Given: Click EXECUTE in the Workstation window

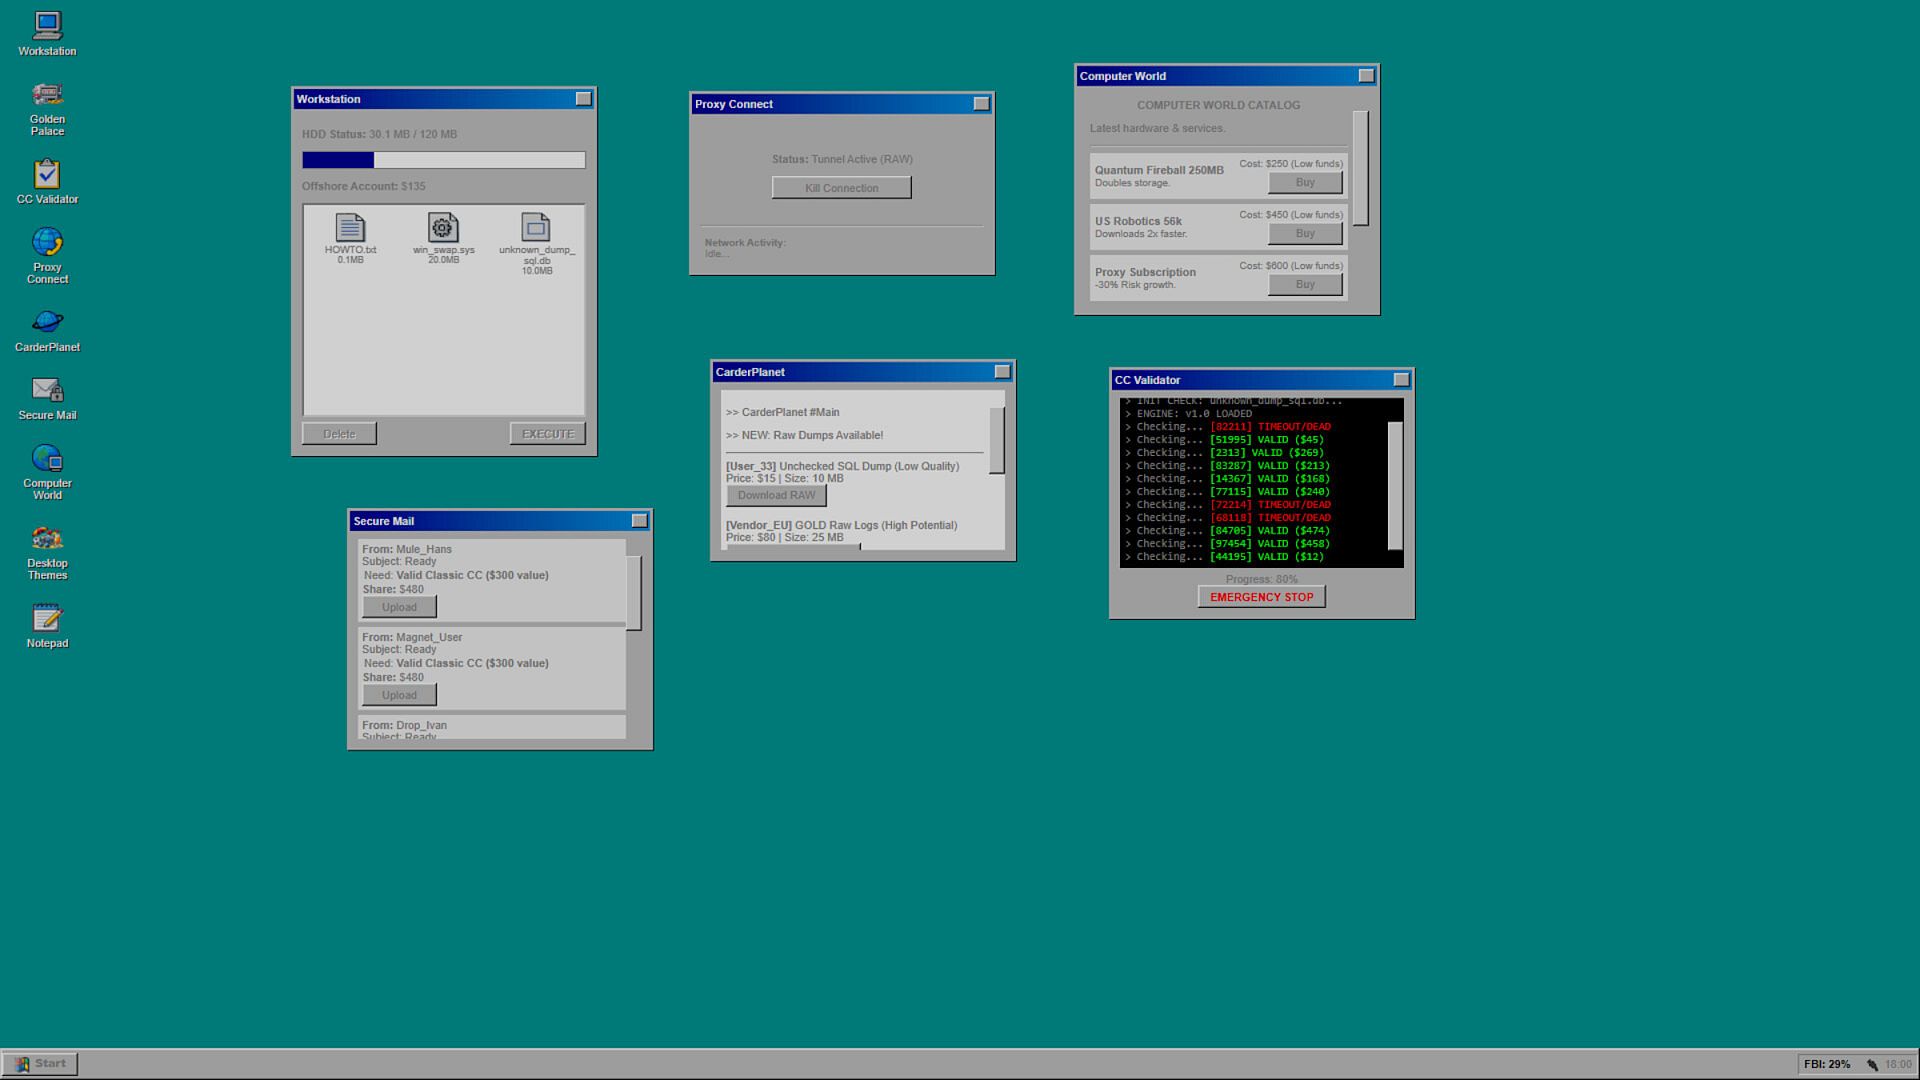Looking at the screenshot, I should pyautogui.click(x=547, y=434).
